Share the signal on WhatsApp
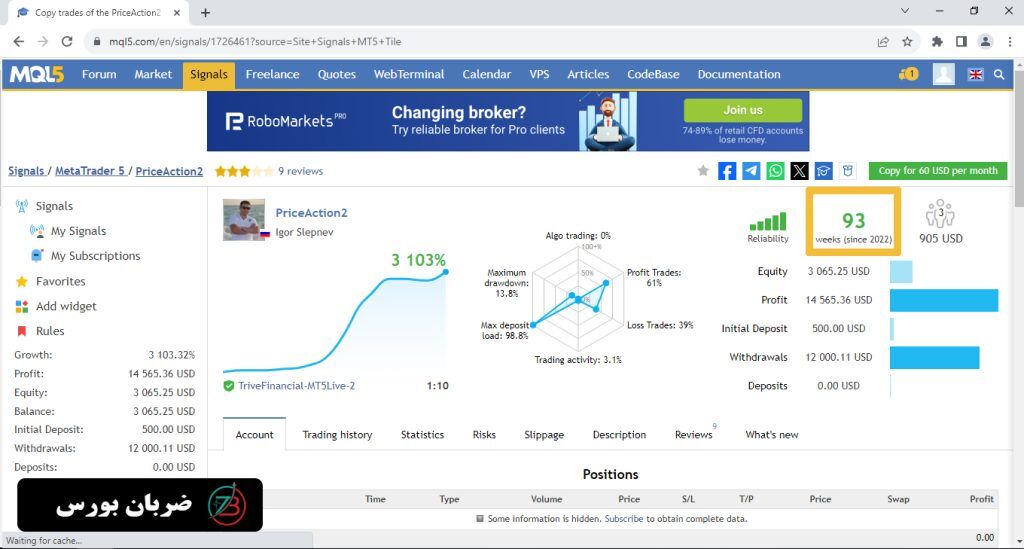This screenshot has height=549, width=1024. pos(775,171)
